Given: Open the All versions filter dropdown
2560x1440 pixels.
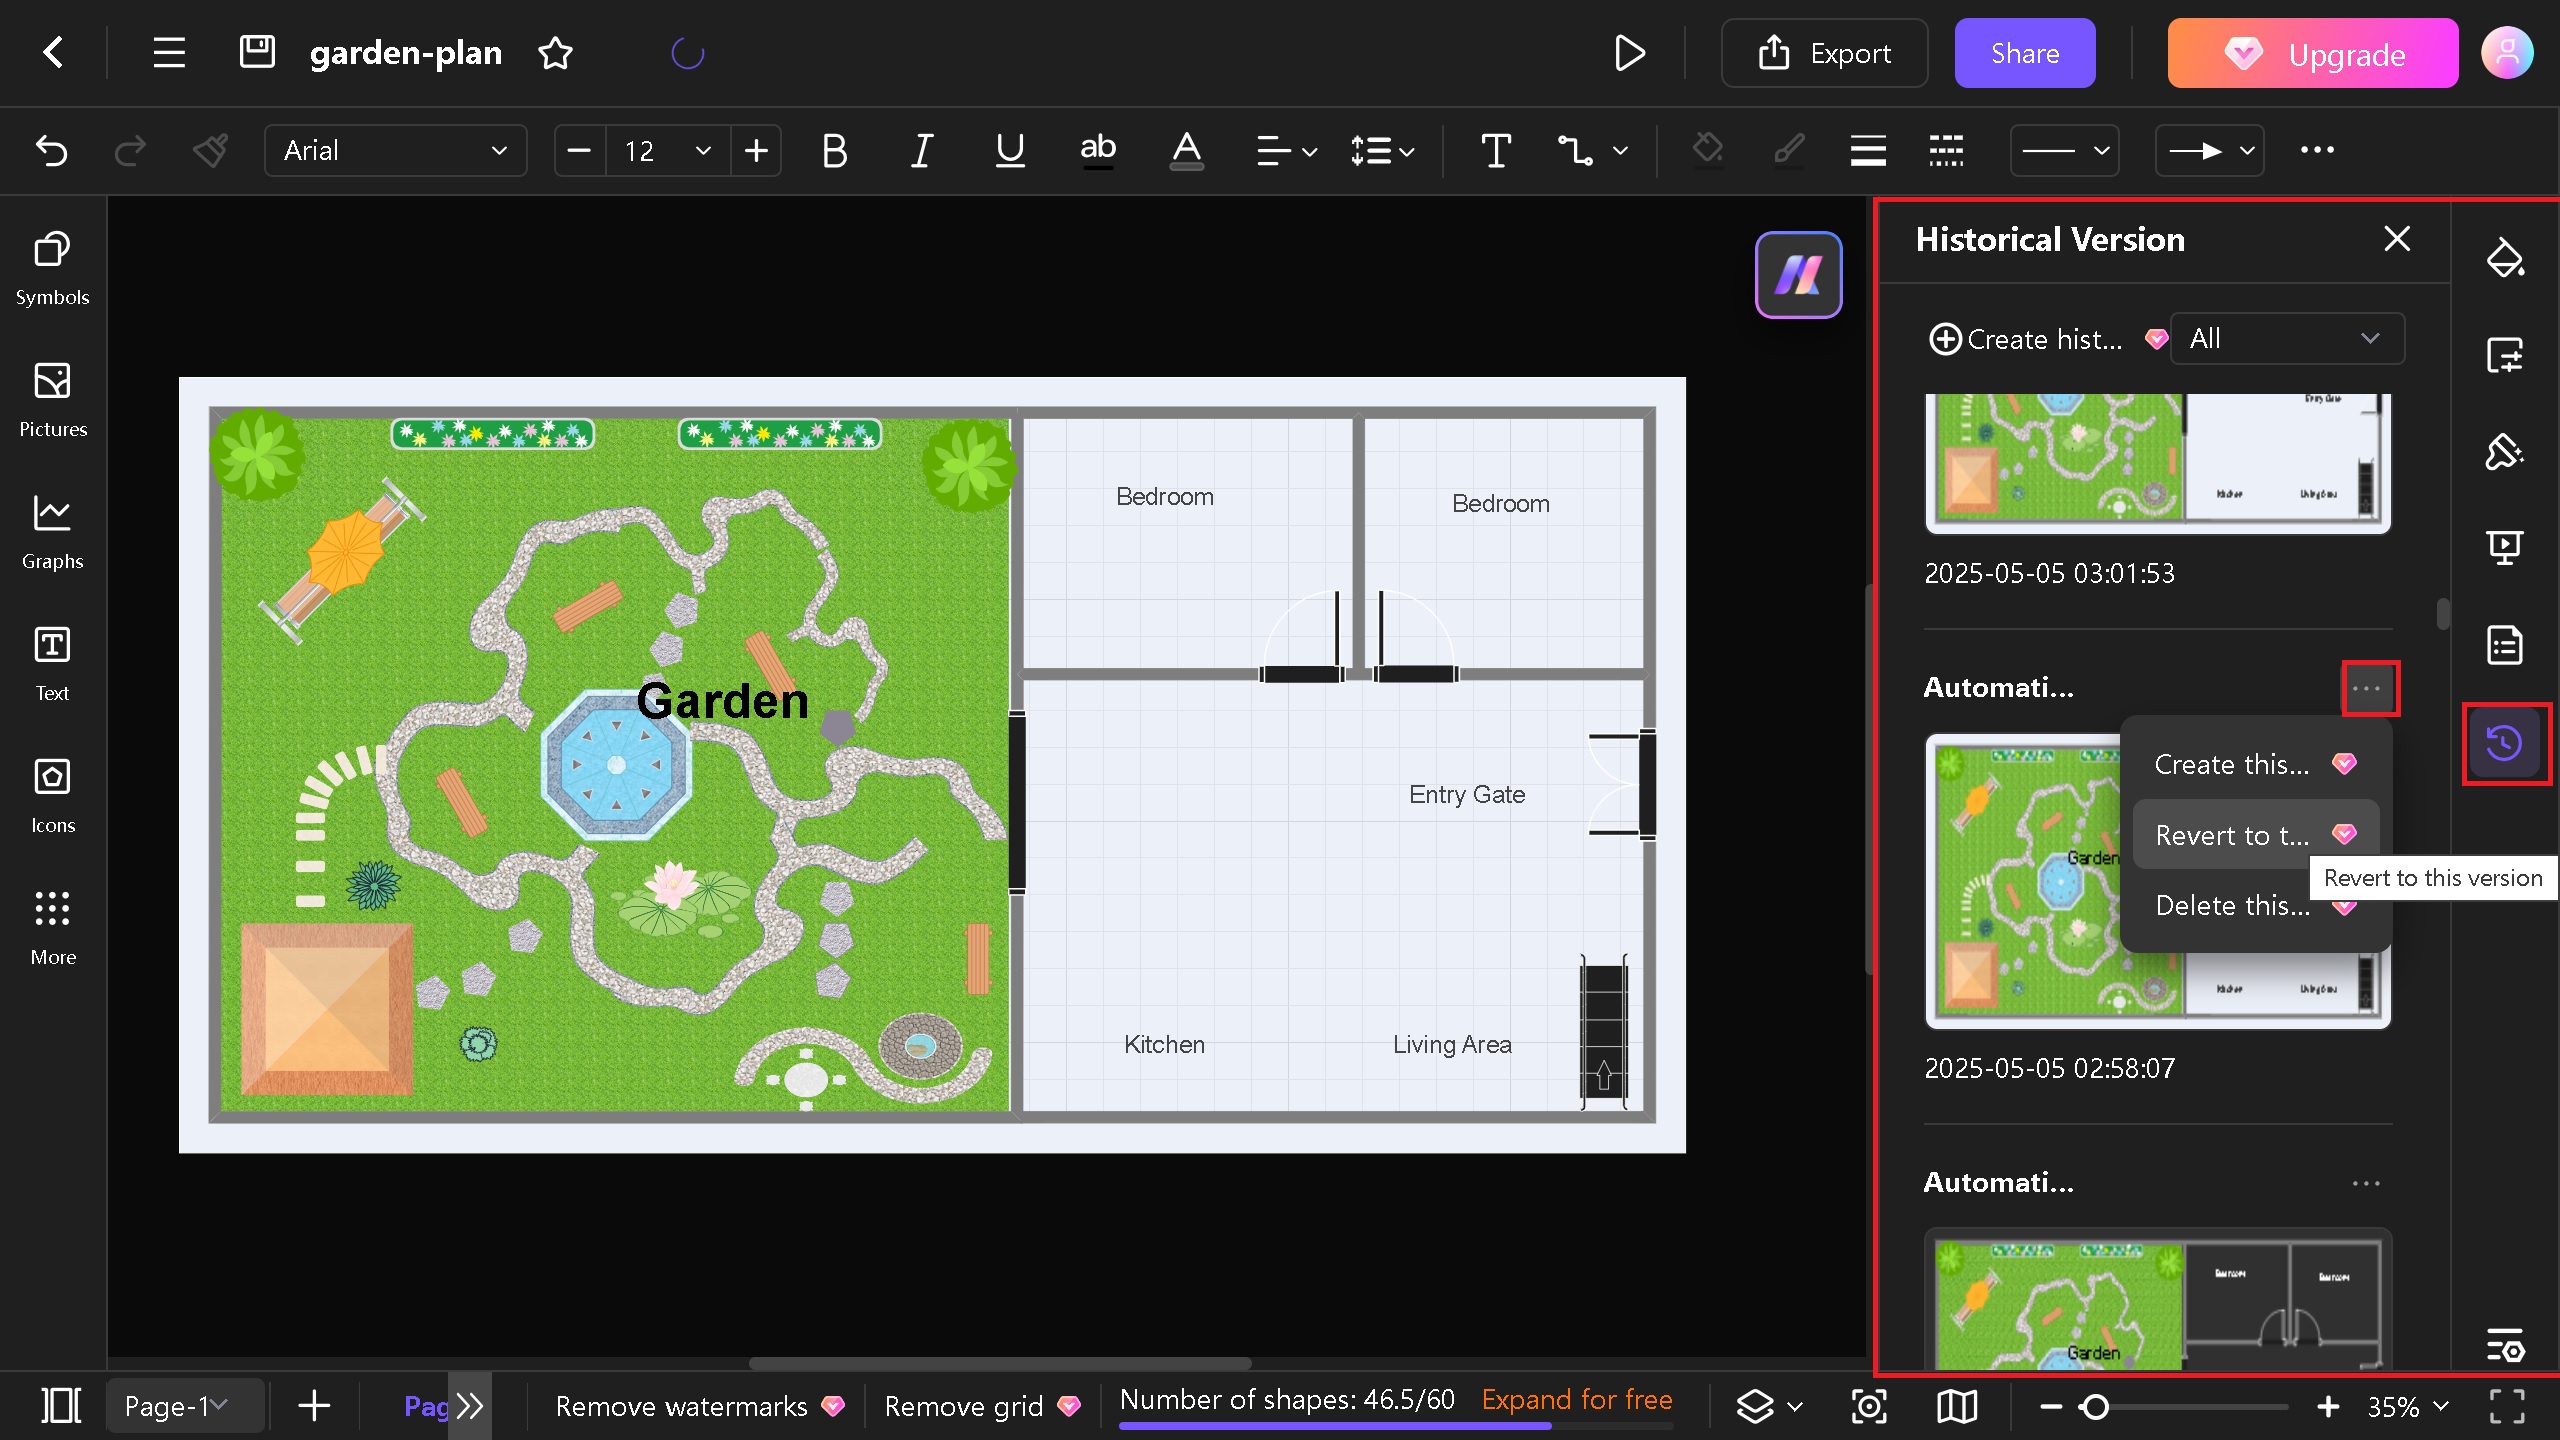Looking at the screenshot, I should [2287, 339].
